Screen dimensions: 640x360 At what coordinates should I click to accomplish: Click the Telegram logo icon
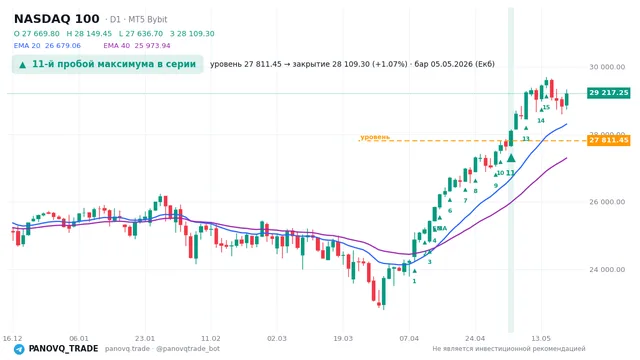(19, 349)
